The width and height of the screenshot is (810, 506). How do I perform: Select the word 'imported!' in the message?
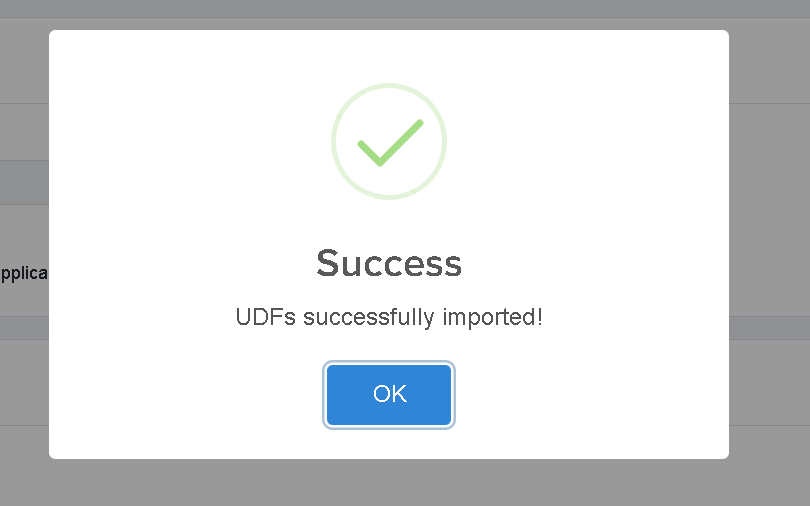[492, 317]
